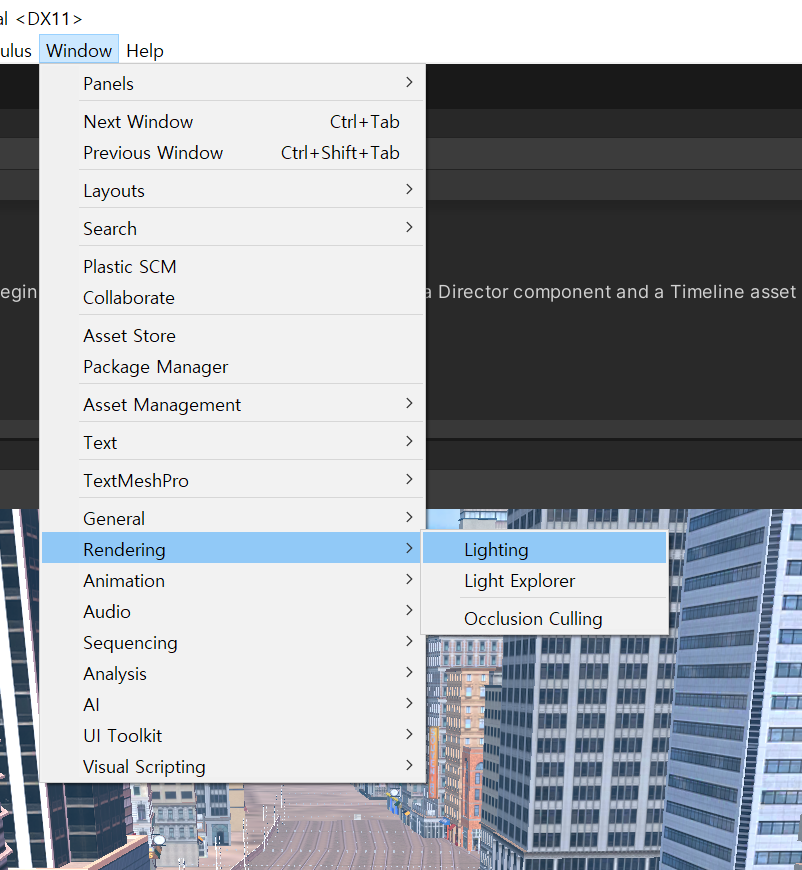Expand the Search submenu
The height and width of the screenshot is (870, 802).
(233, 228)
